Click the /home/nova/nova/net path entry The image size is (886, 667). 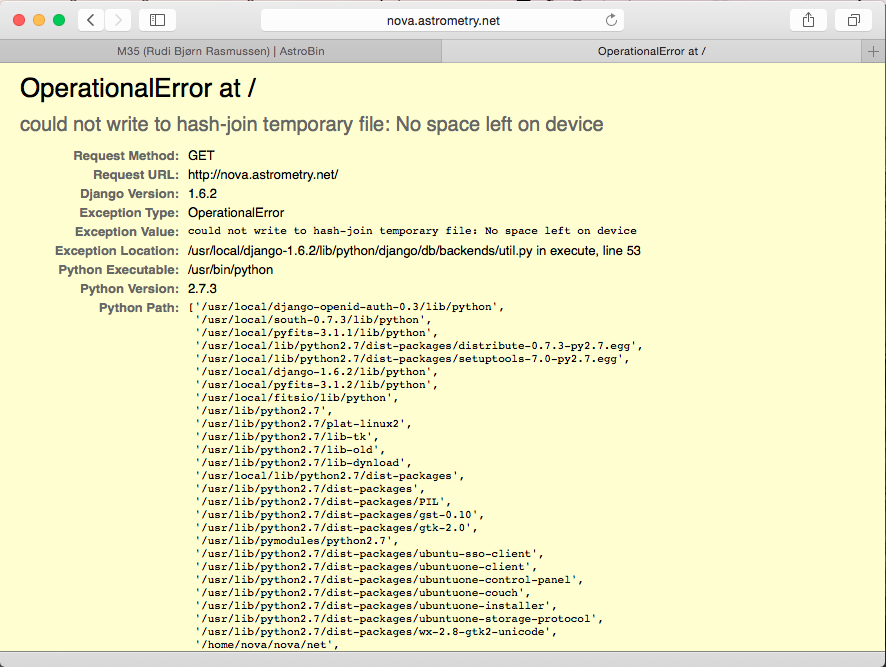(267, 645)
